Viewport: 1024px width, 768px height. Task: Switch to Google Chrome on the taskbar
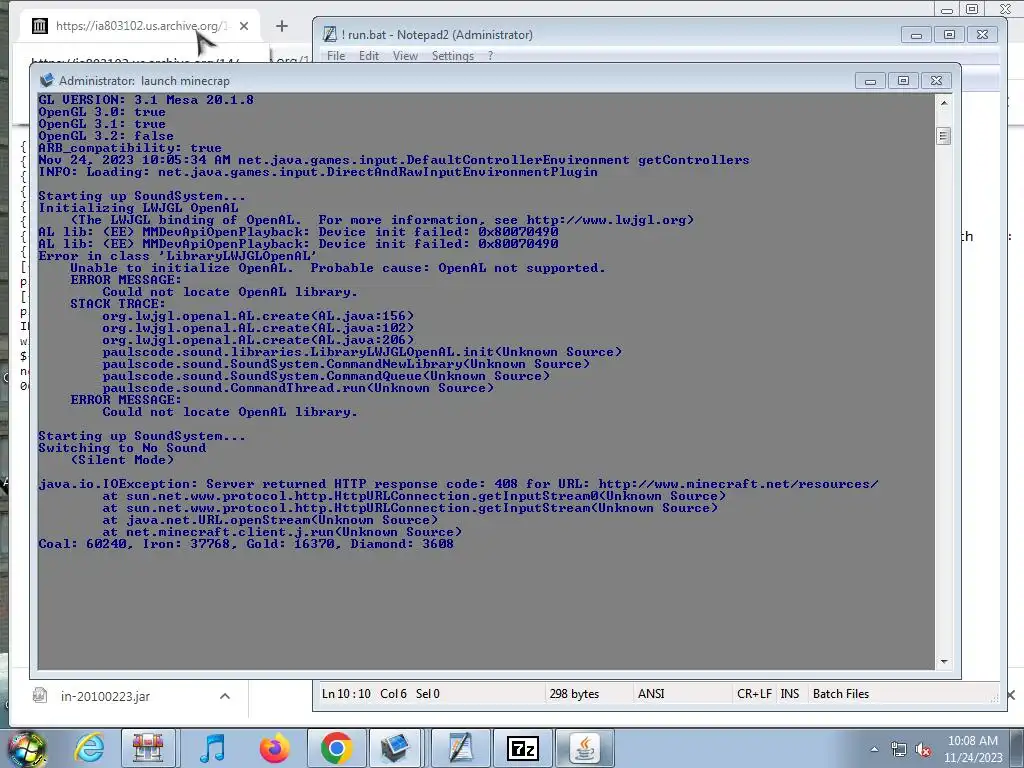pyautogui.click(x=336, y=748)
